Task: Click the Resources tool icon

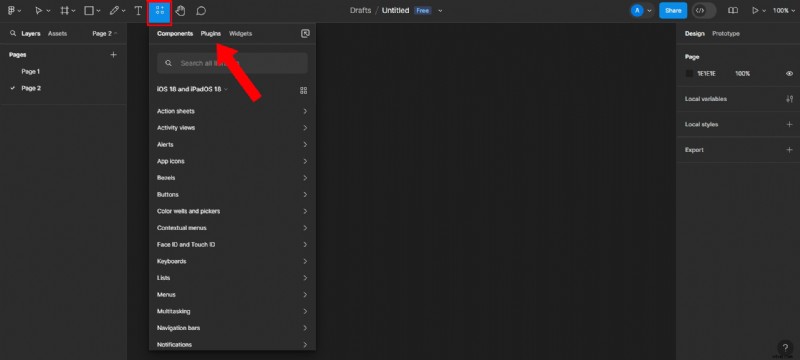Action: click(160, 11)
